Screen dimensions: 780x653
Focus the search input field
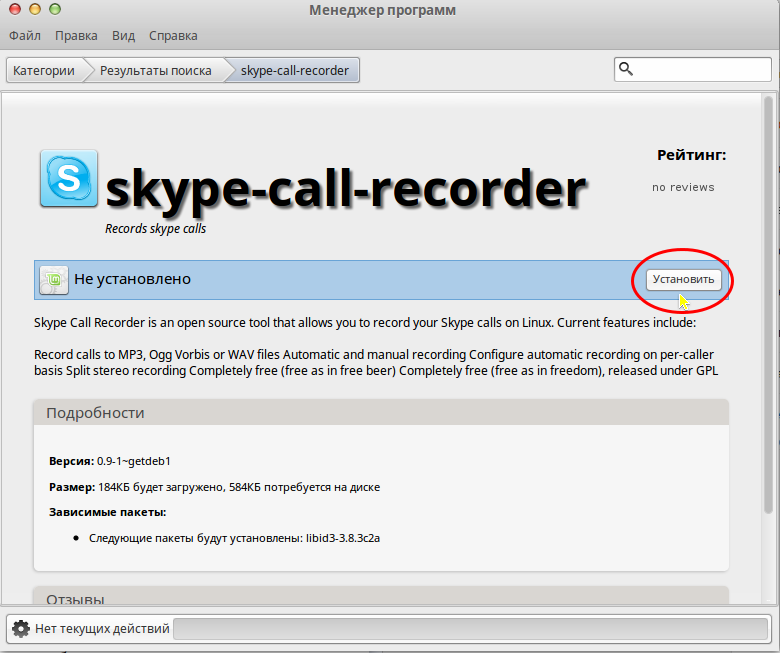[x=692, y=69]
